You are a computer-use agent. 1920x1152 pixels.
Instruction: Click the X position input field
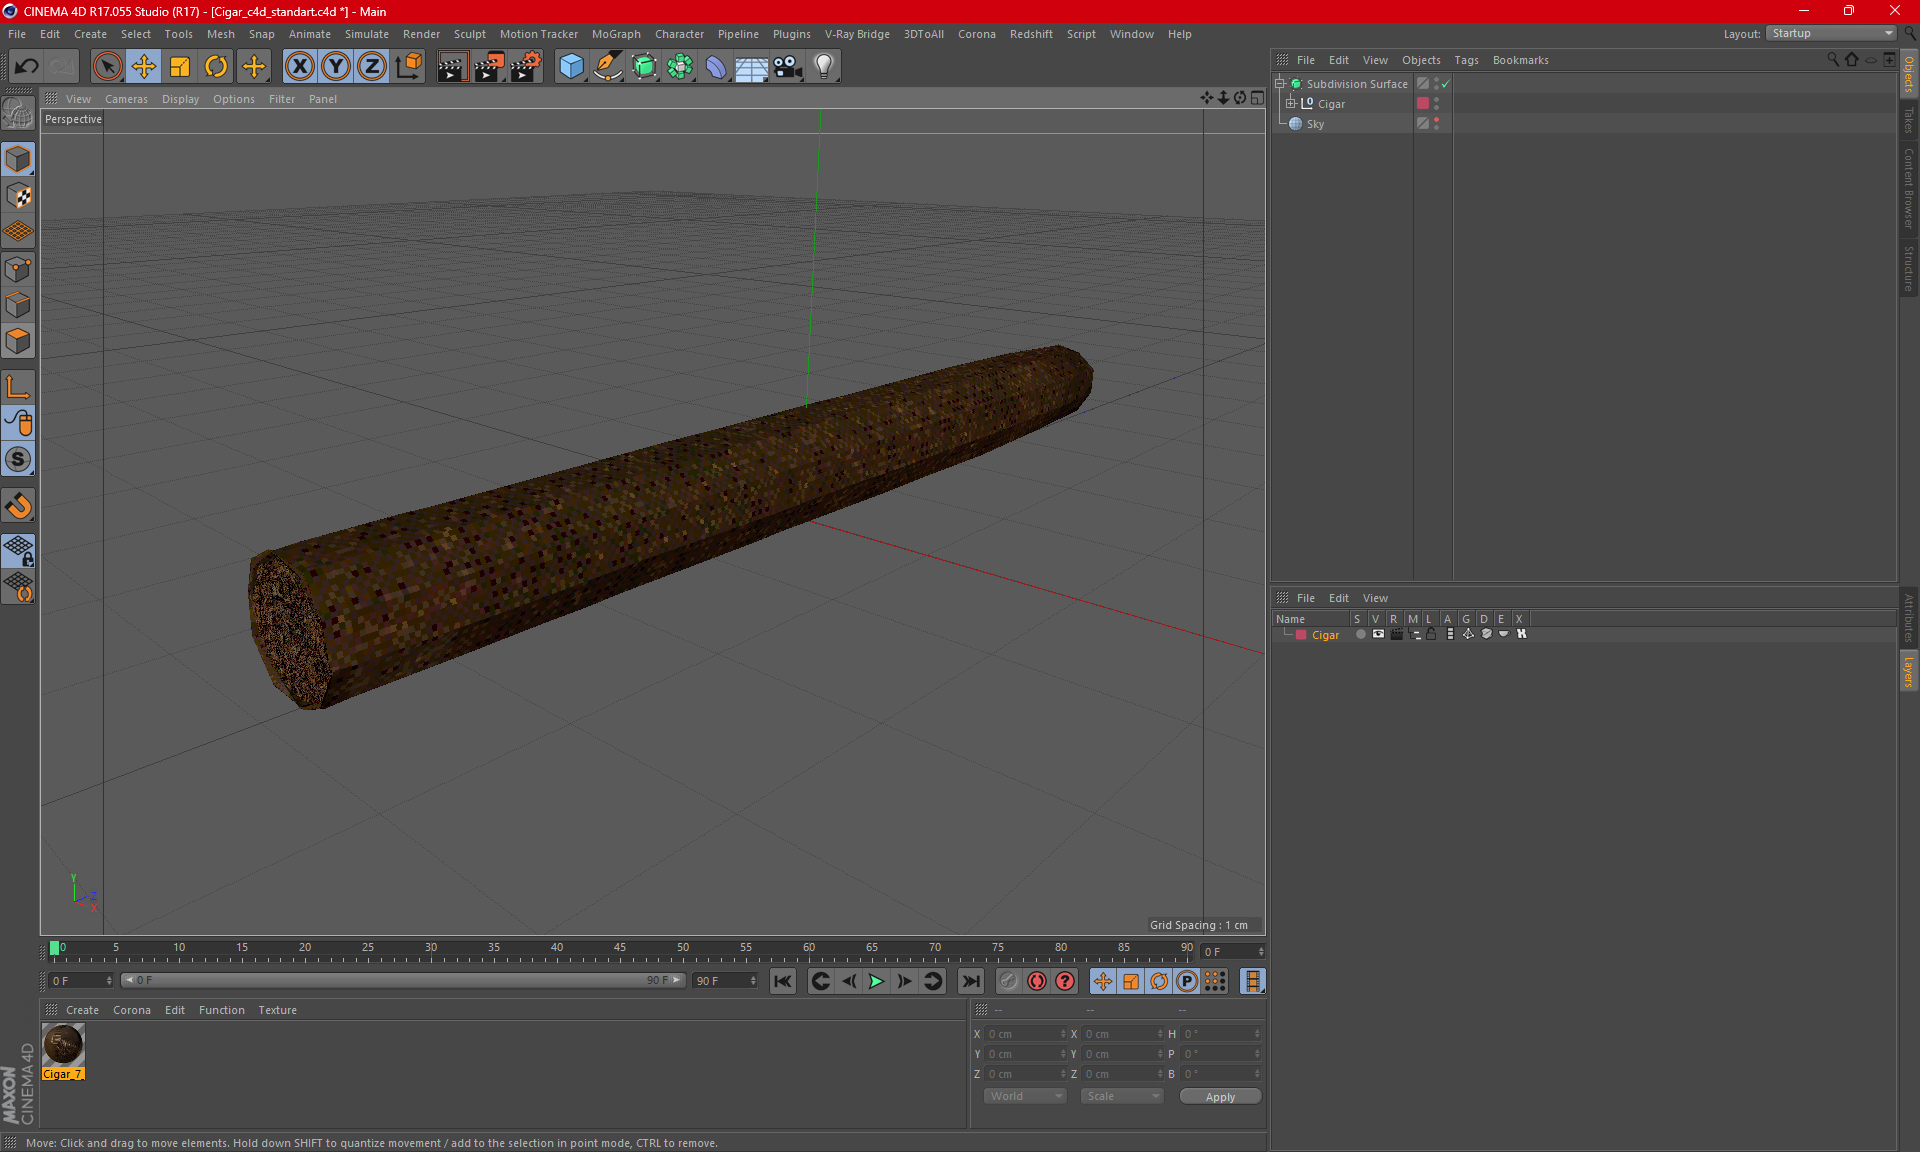click(1023, 1034)
